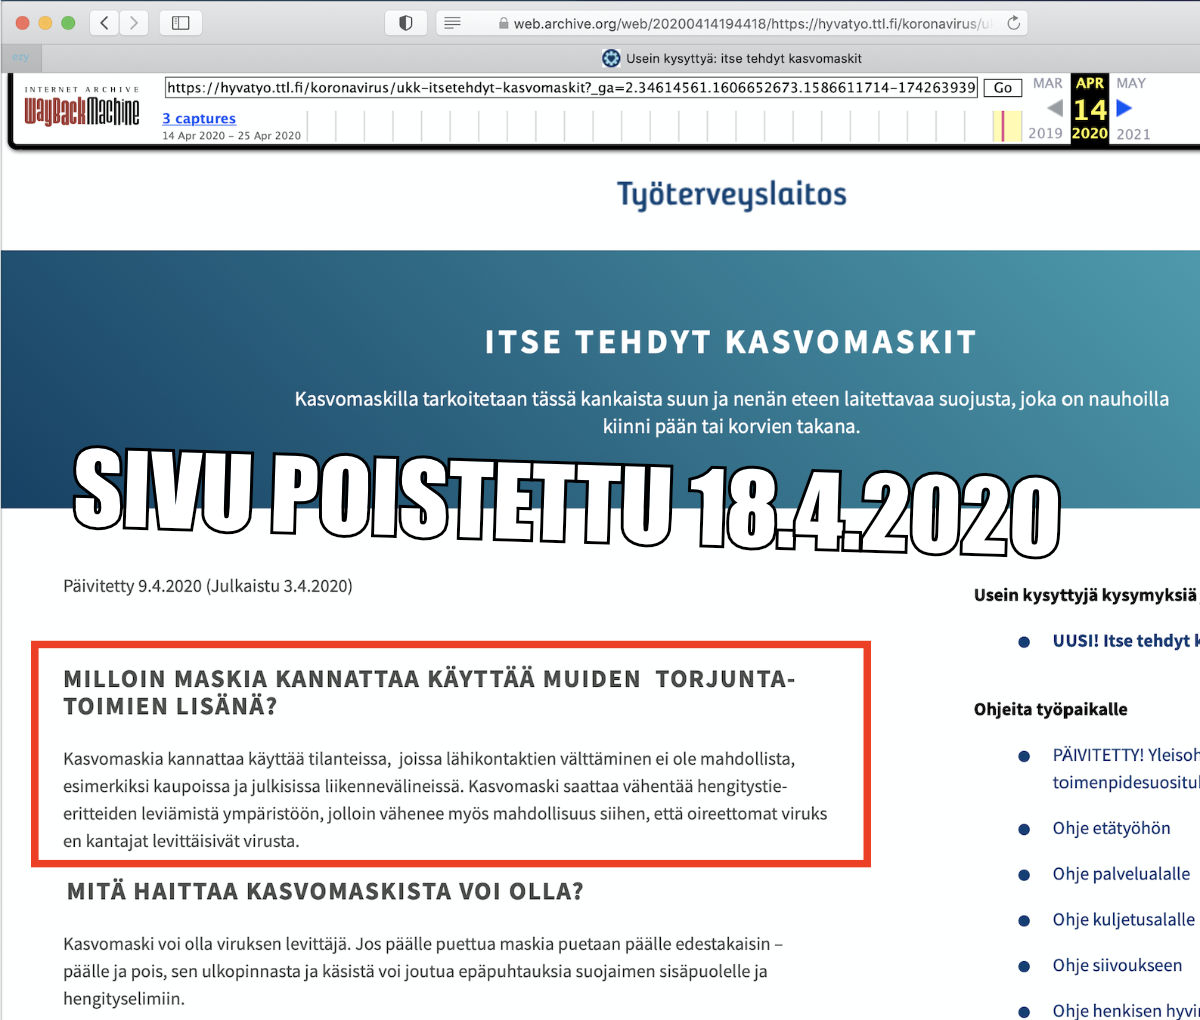Select the 2021 year in timeline
1200x1020 pixels.
coord(1133,134)
